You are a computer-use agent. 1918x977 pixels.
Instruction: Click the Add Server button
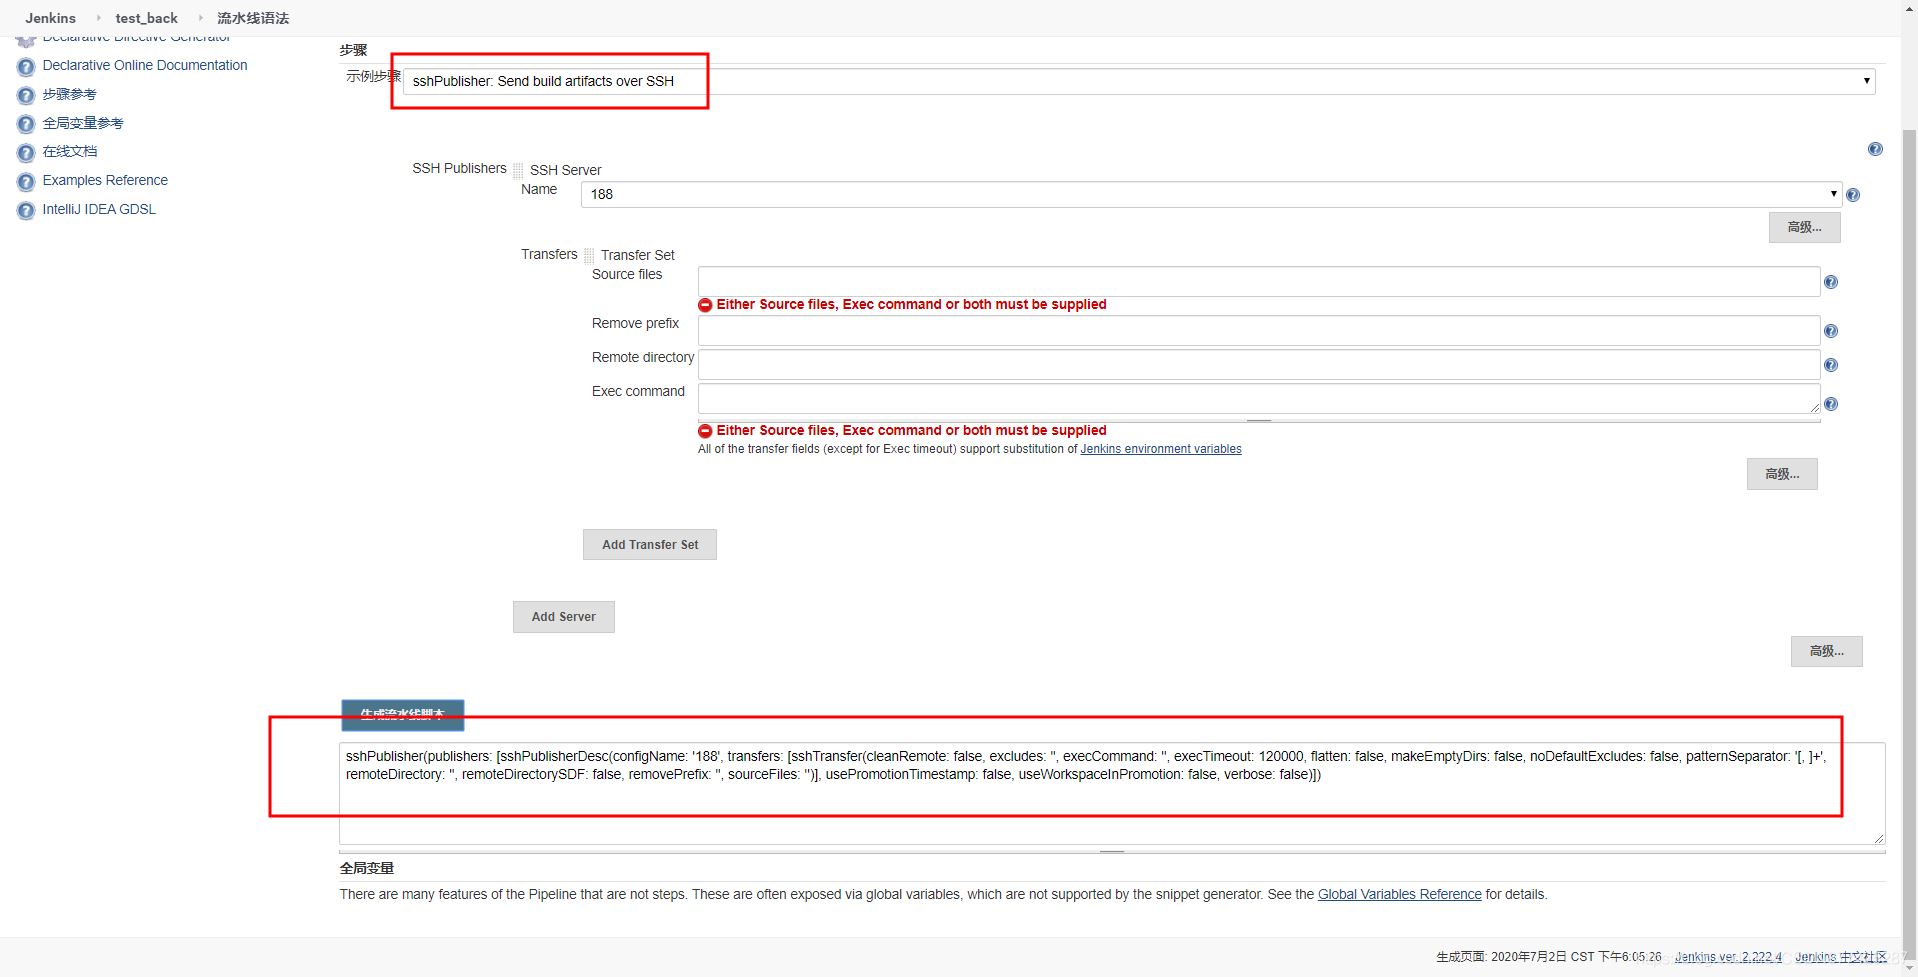563,617
